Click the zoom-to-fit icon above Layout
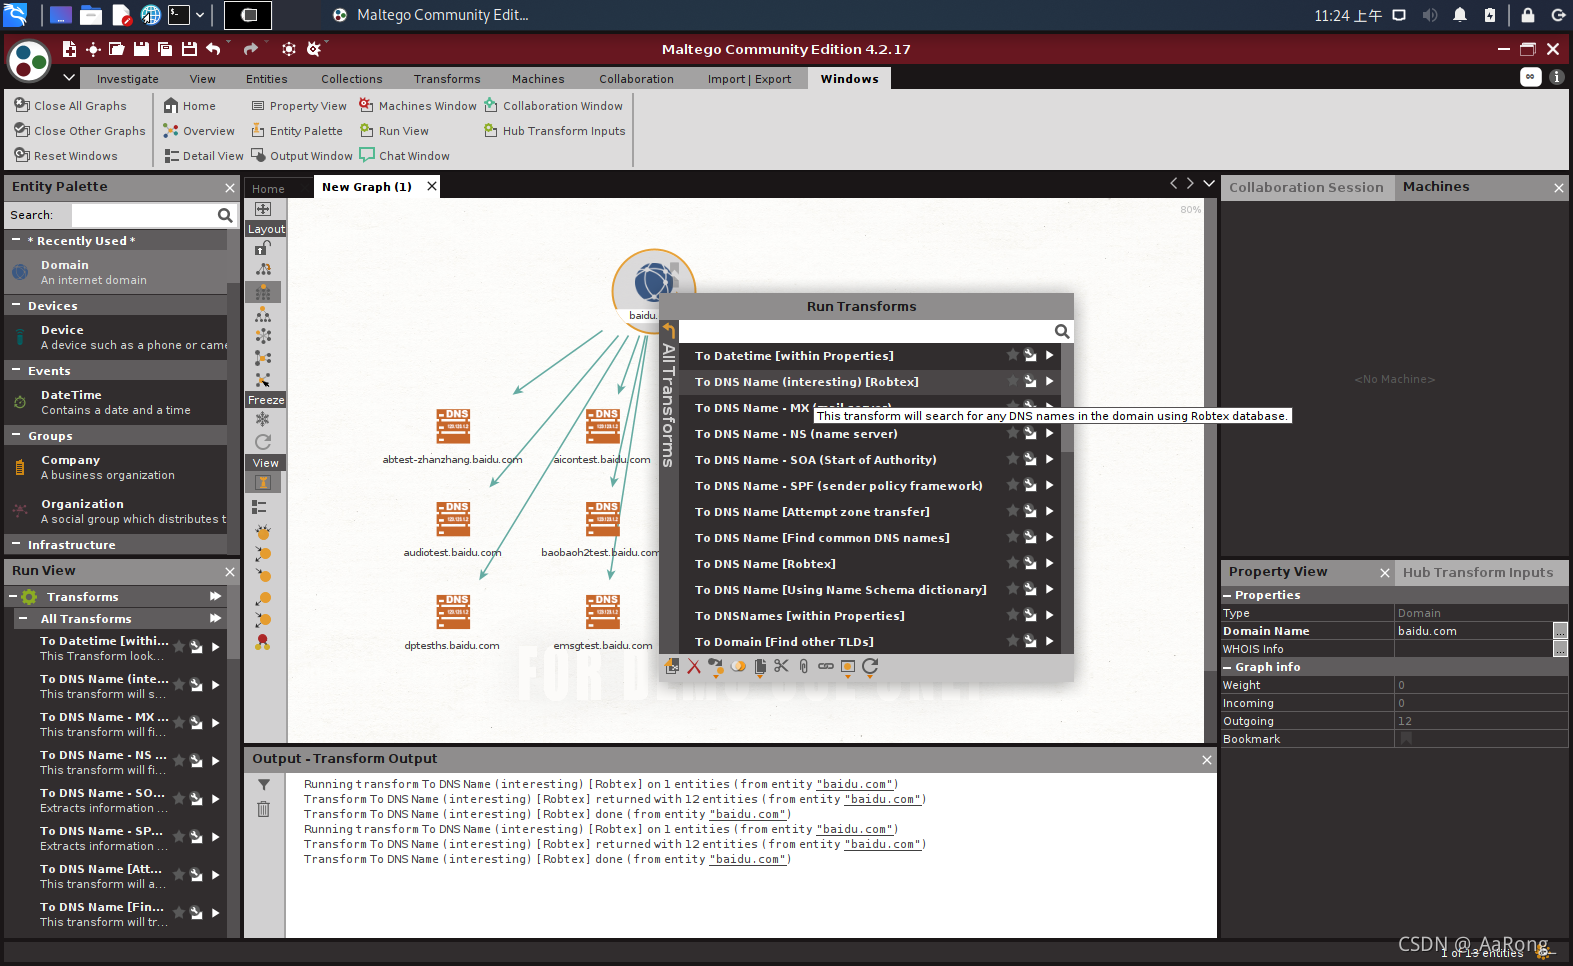This screenshot has height=966, width=1573. (263, 209)
